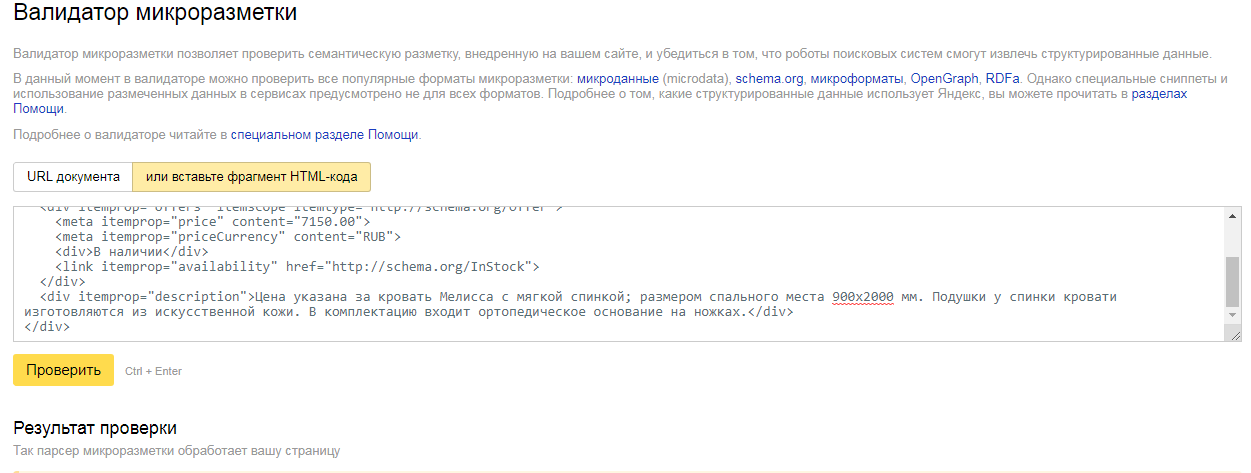This screenshot has height=473, width=1251.
Task: Open the специальном разделе Помощи link
Action: [x=325, y=134]
